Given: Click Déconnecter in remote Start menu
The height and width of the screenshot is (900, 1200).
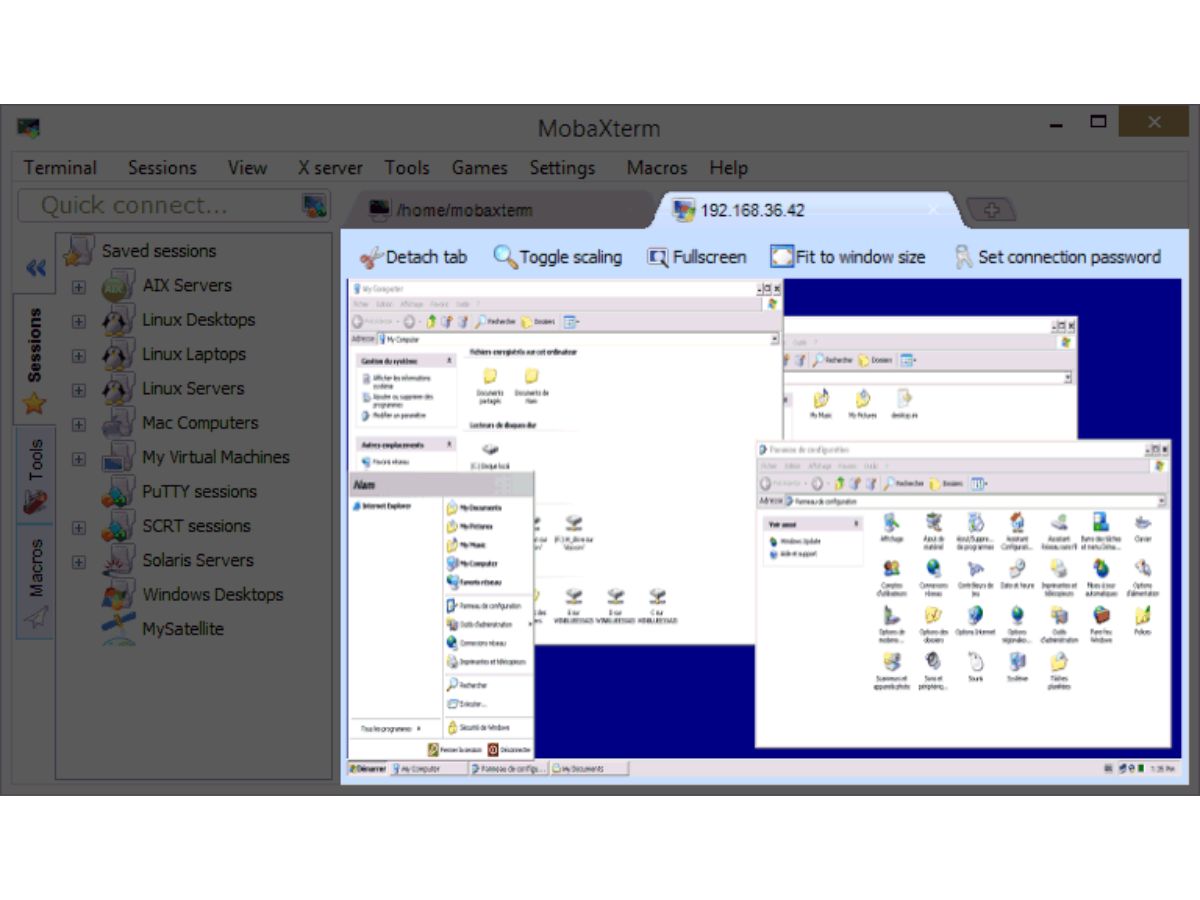Looking at the screenshot, I should click(509, 749).
